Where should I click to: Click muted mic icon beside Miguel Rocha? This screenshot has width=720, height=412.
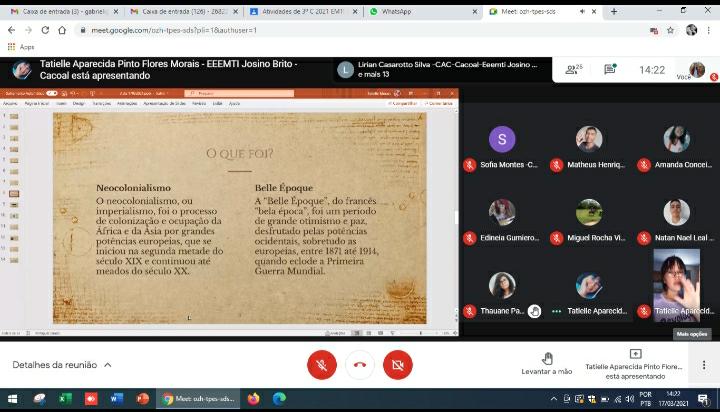557,238
